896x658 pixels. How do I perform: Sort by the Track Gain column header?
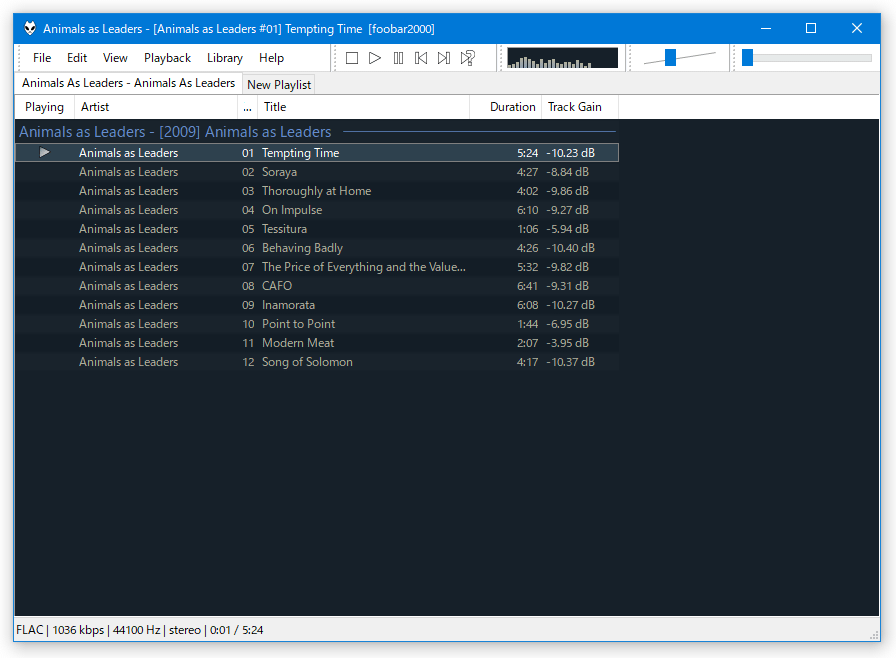[579, 107]
